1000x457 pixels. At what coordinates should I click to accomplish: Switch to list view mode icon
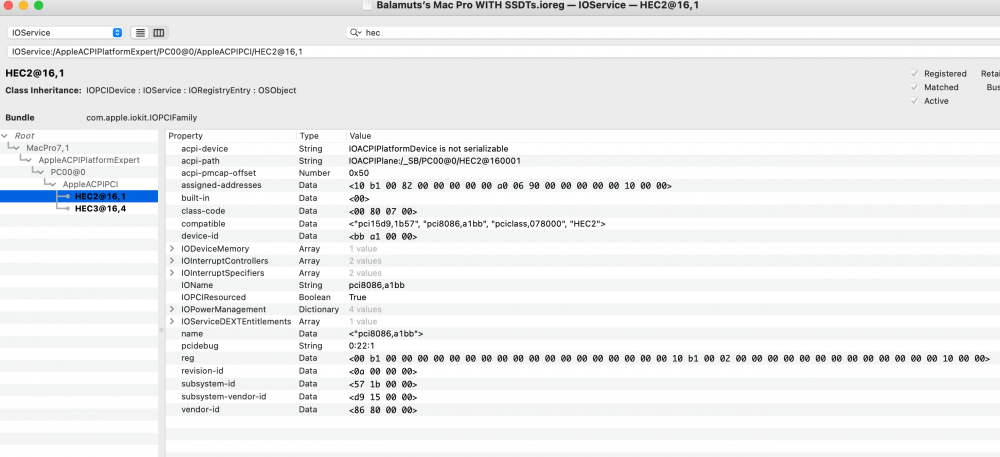[x=140, y=33]
